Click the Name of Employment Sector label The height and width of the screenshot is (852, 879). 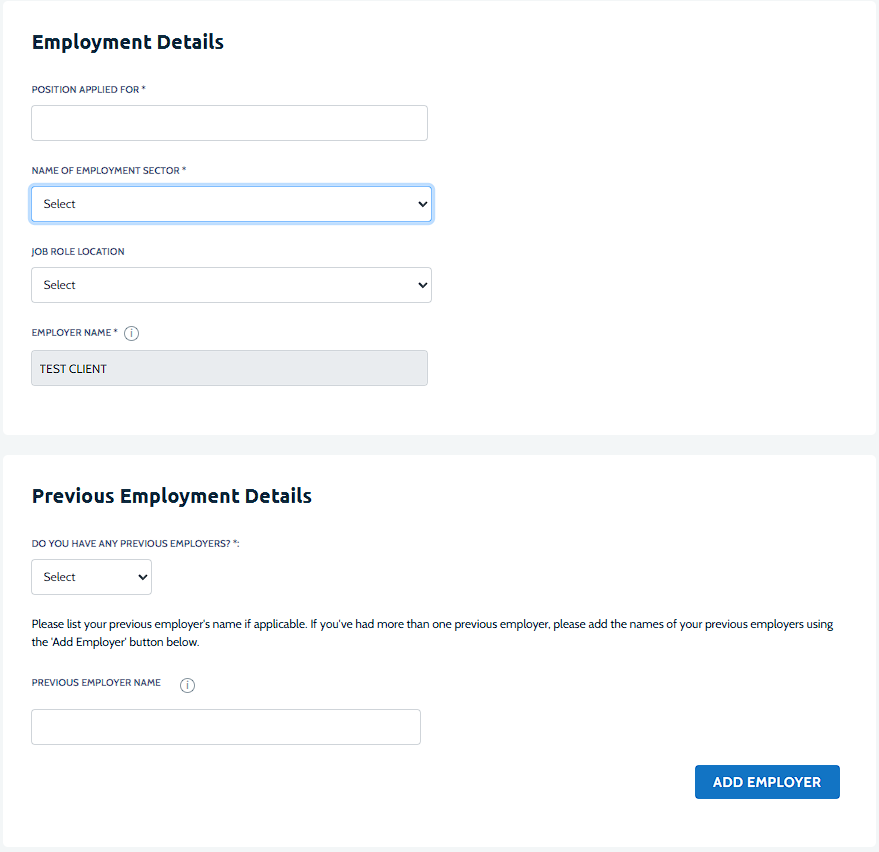[108, 171]
